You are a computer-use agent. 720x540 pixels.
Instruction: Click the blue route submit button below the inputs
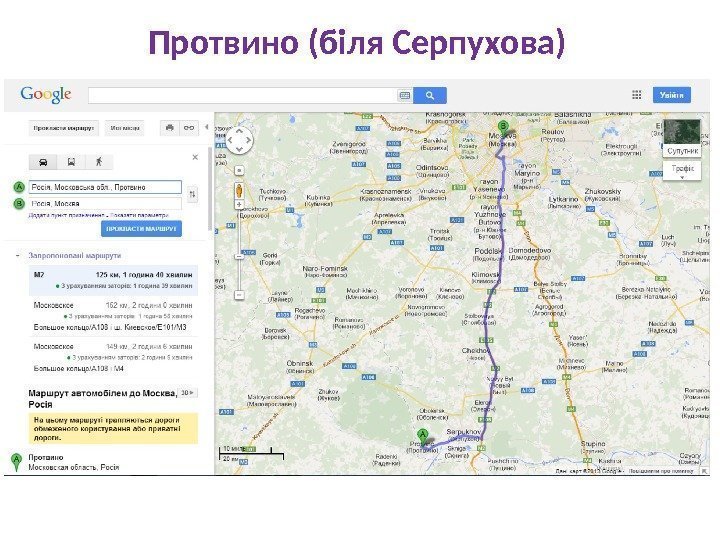(x=141, y=229)
